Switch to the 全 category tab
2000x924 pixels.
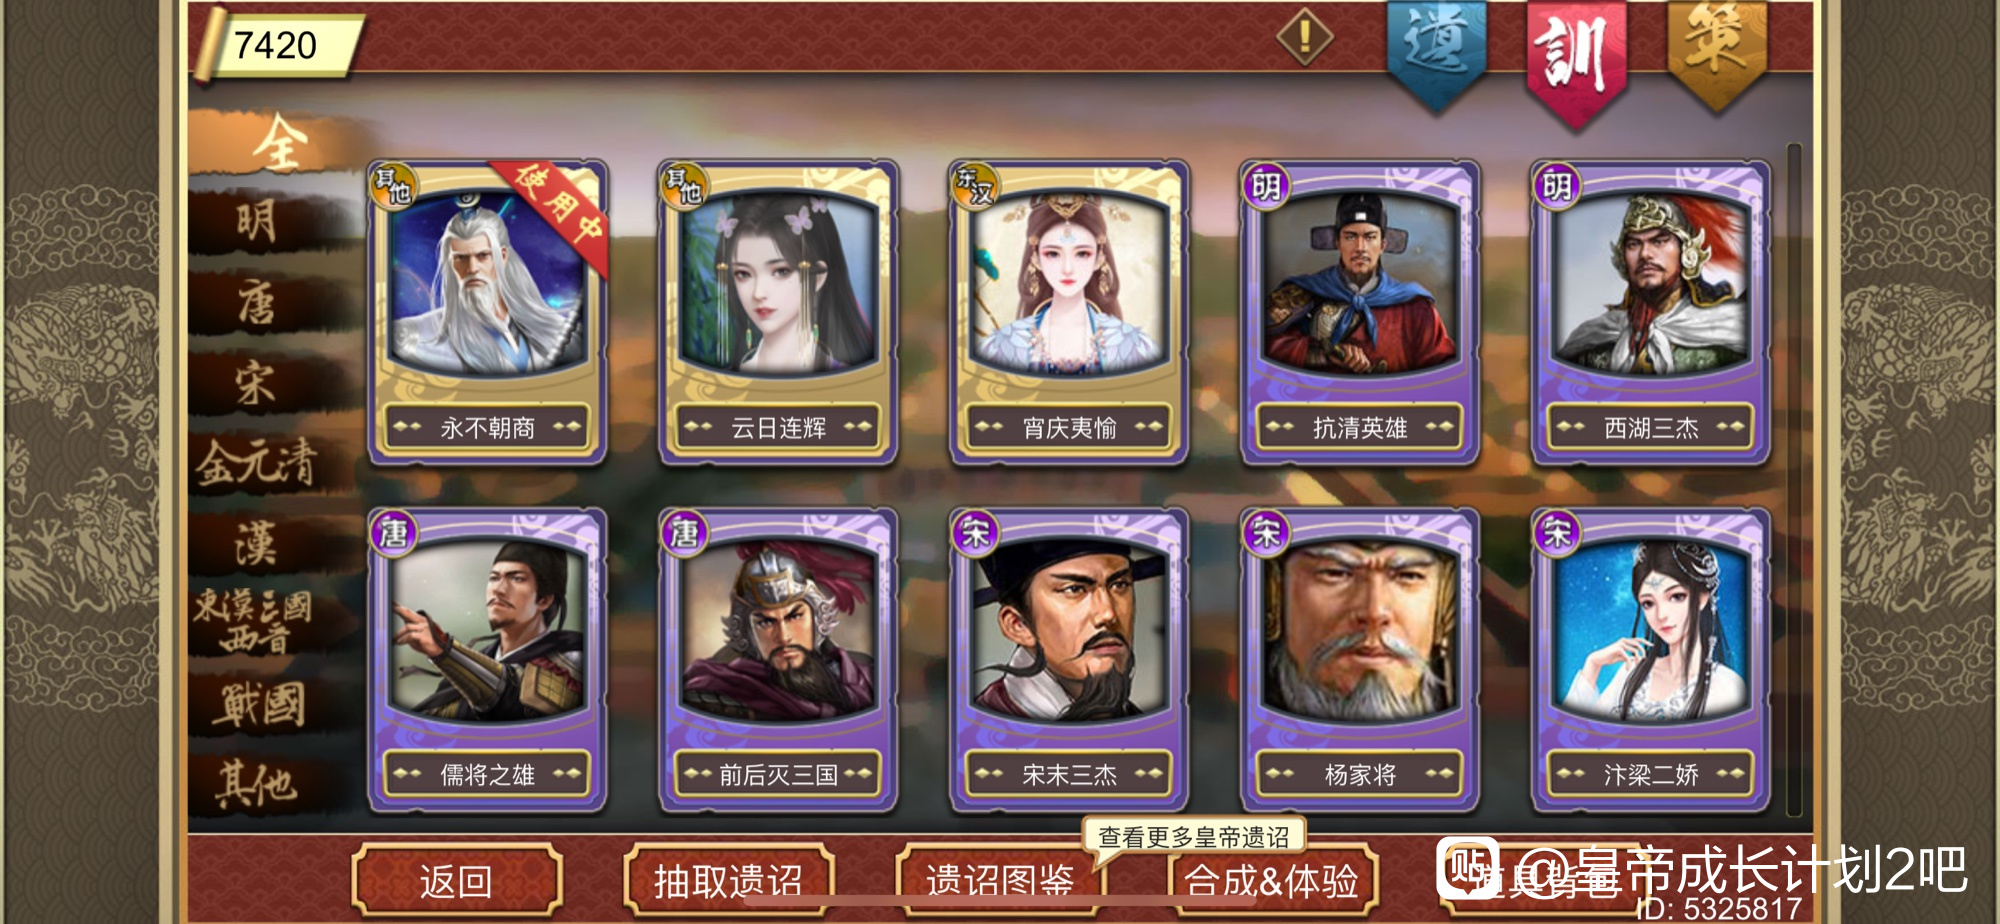coord(278,143)
